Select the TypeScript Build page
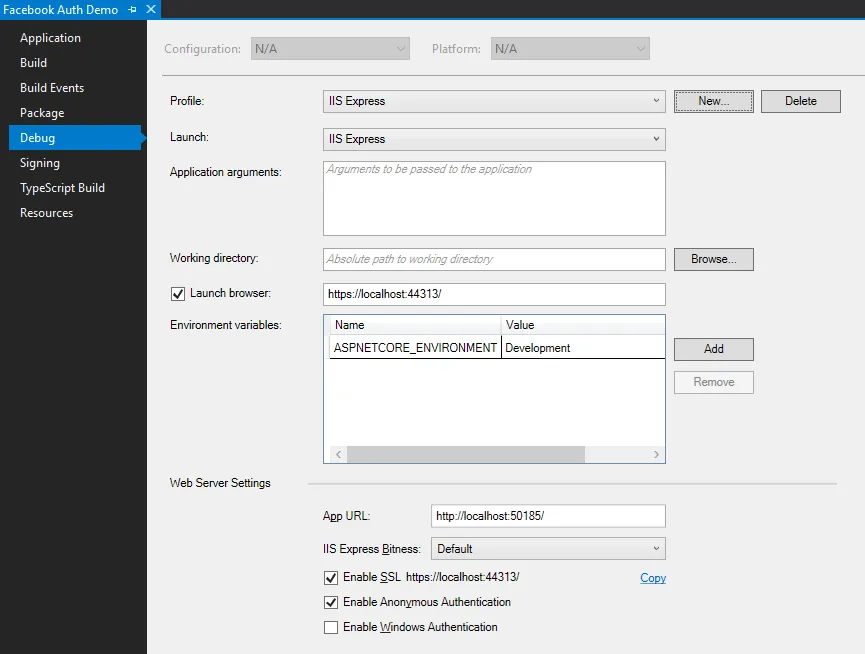The image size is (865, 654). 62,188
